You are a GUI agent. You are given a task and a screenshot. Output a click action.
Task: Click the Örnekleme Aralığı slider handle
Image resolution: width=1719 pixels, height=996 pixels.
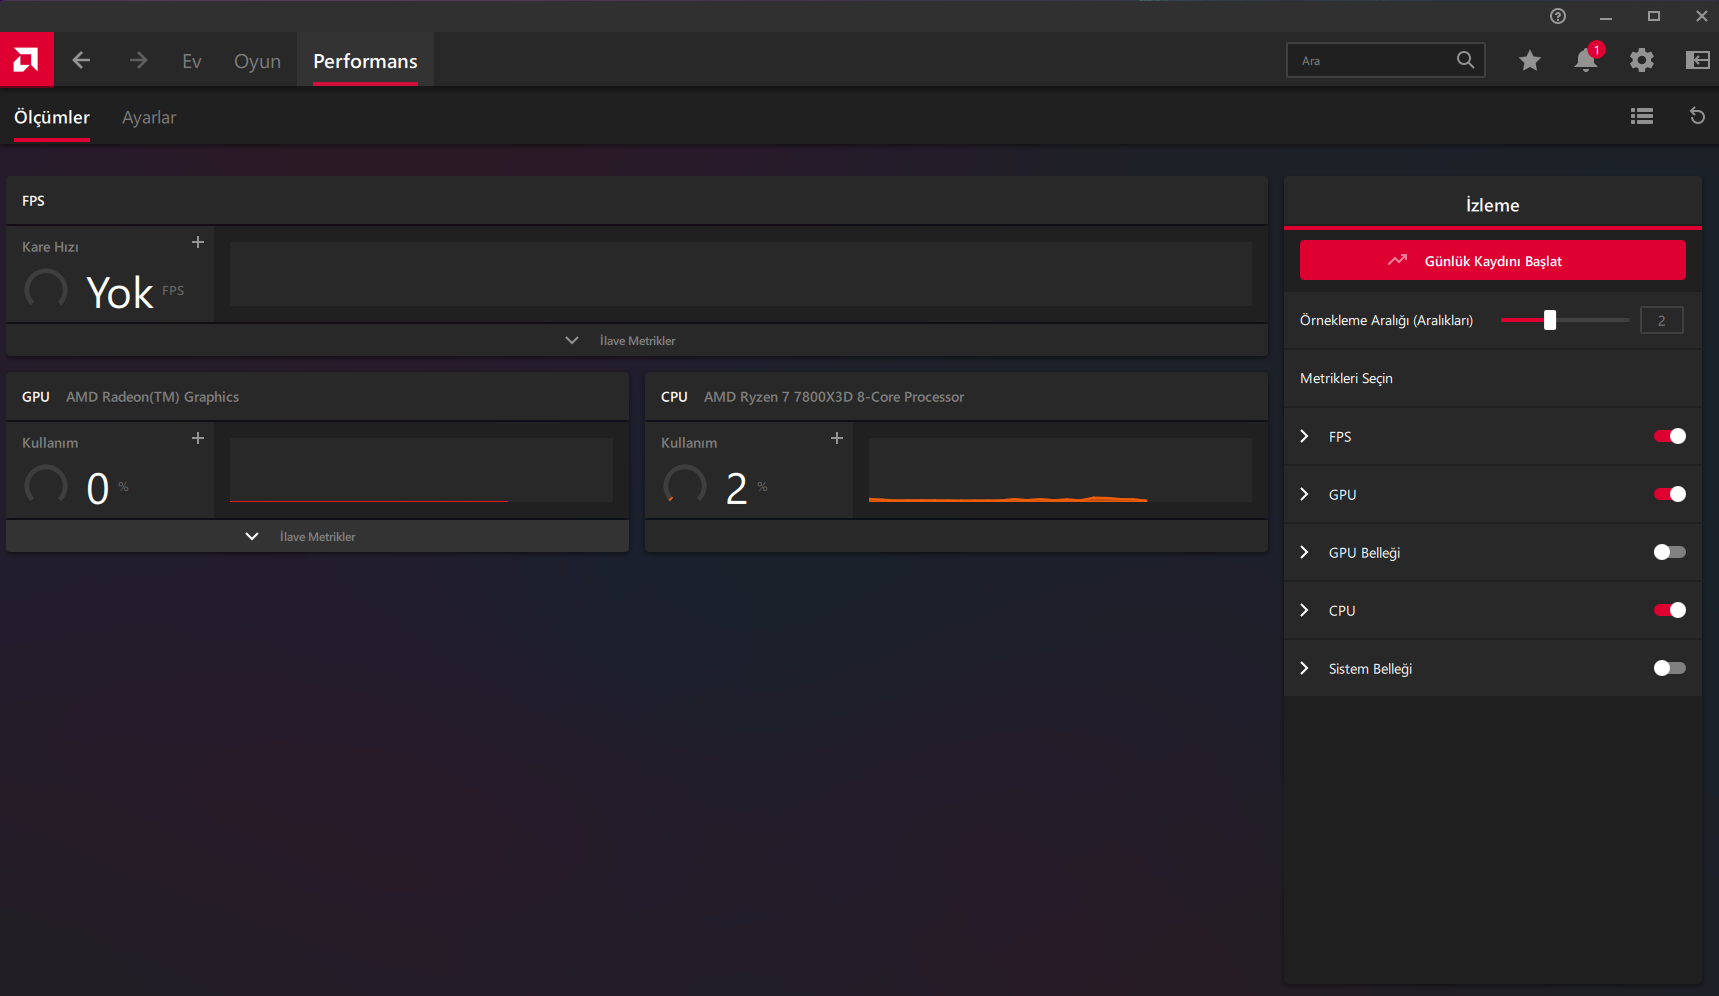click(1549, 320)
